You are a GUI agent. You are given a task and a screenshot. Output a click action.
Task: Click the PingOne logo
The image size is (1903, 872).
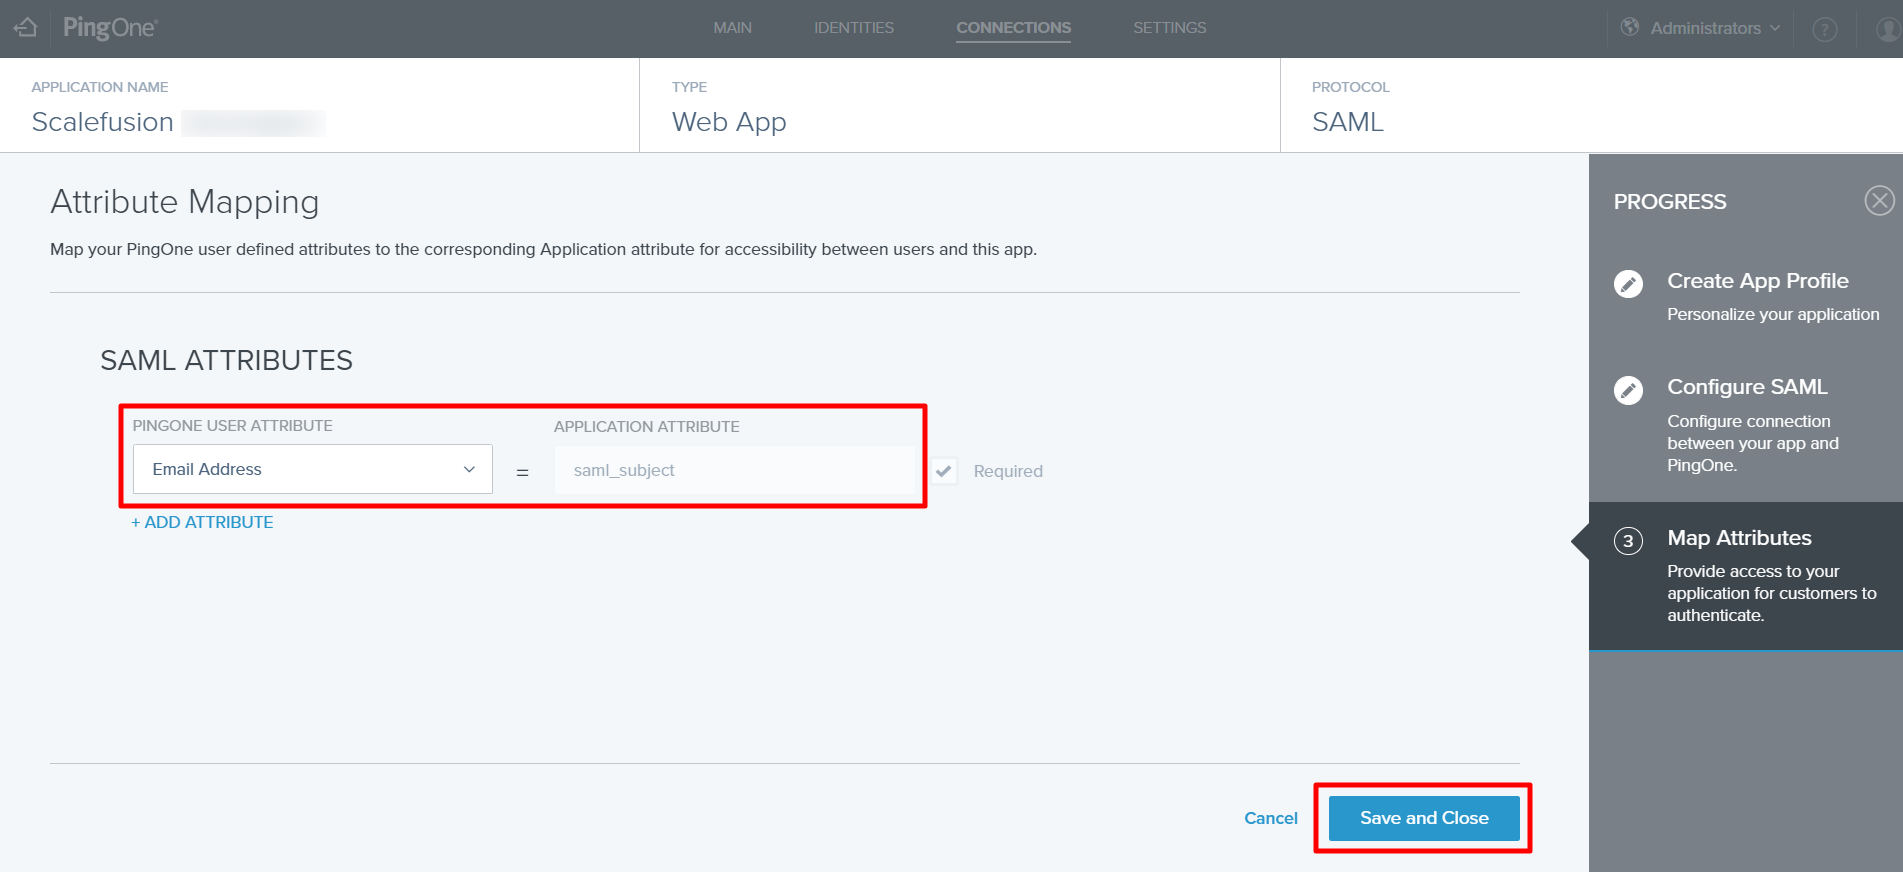tap(110, 28)
